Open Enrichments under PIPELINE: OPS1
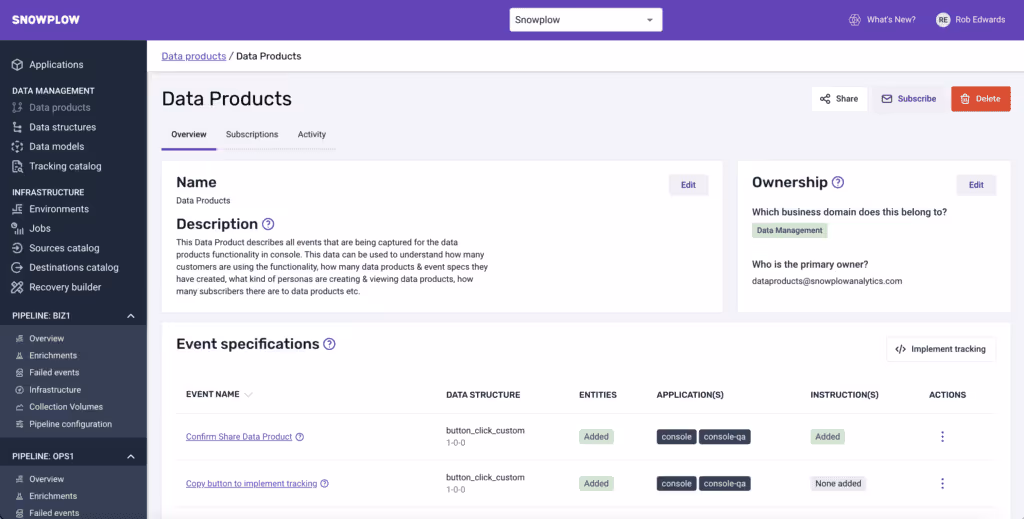The width and height of the screenshot is (1024, 519). 53,496
